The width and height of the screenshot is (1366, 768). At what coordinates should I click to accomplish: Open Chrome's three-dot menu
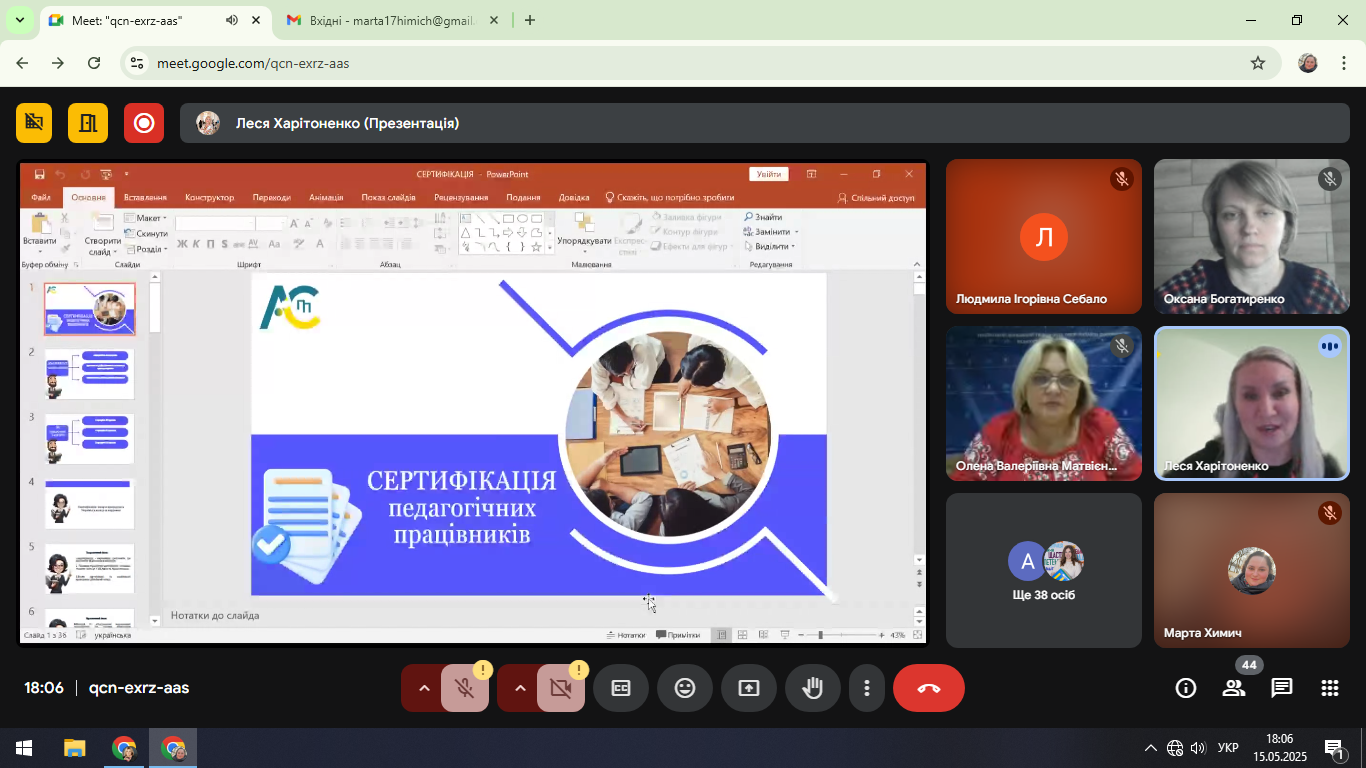1343,63
